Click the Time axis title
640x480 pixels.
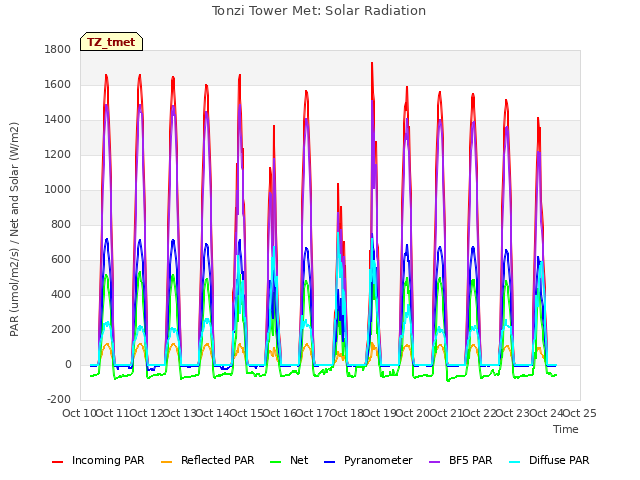(566, 429)
